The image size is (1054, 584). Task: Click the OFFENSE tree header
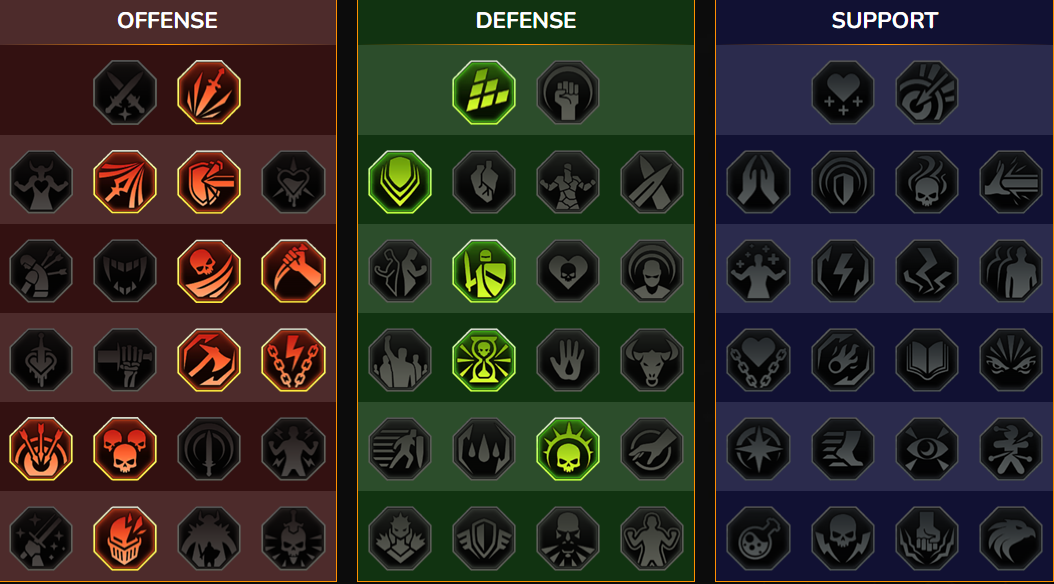click(x=167, y=21)
